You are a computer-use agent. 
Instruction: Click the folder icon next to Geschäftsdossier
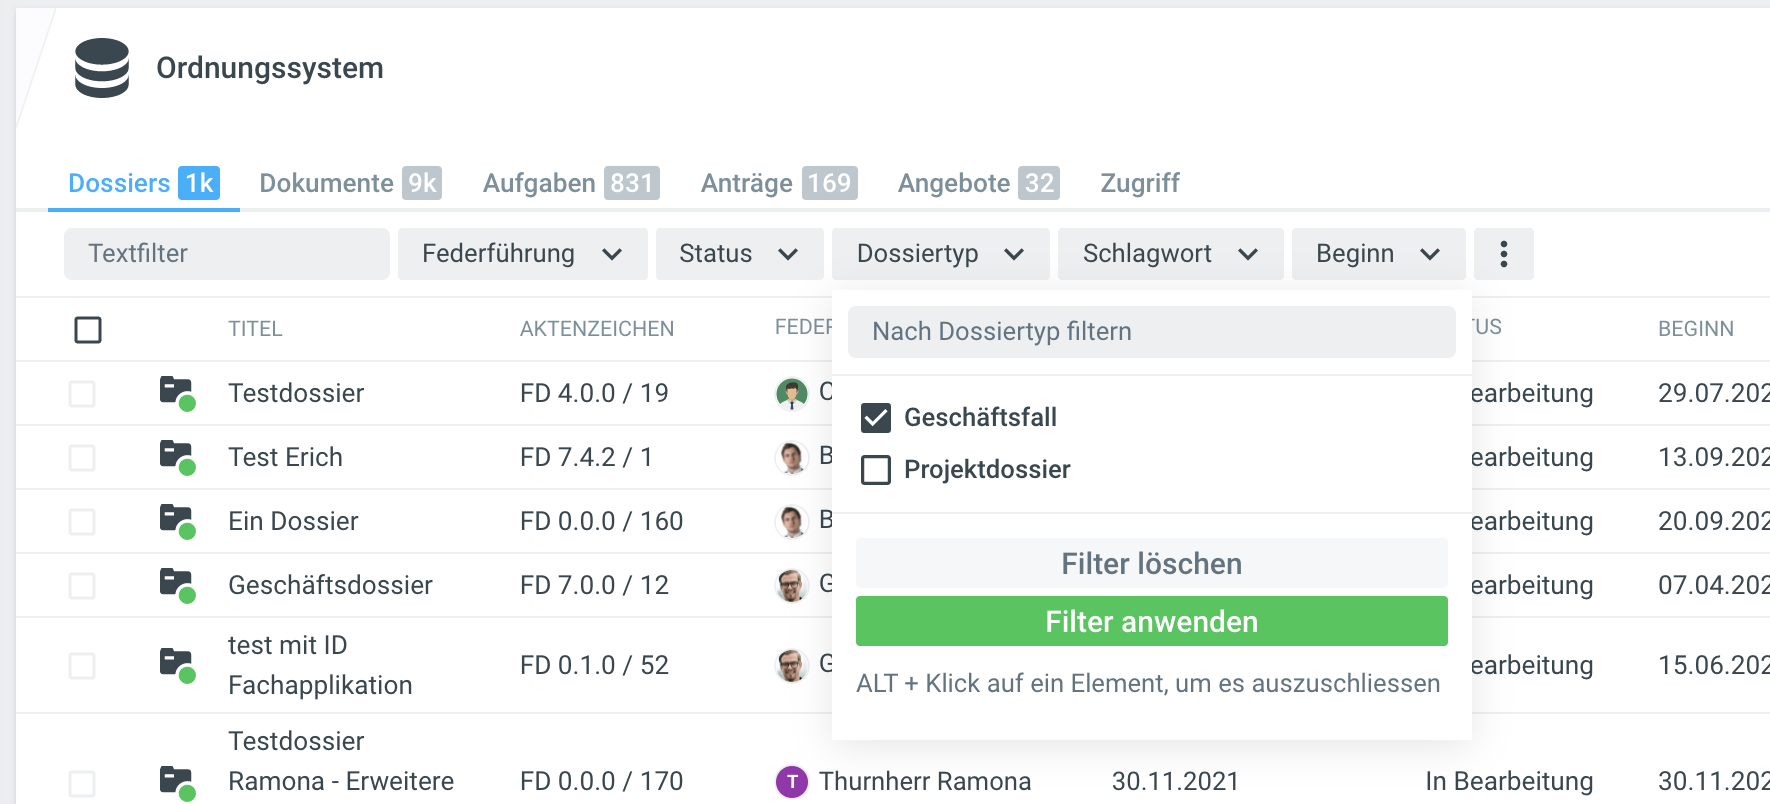coord(176,584)
